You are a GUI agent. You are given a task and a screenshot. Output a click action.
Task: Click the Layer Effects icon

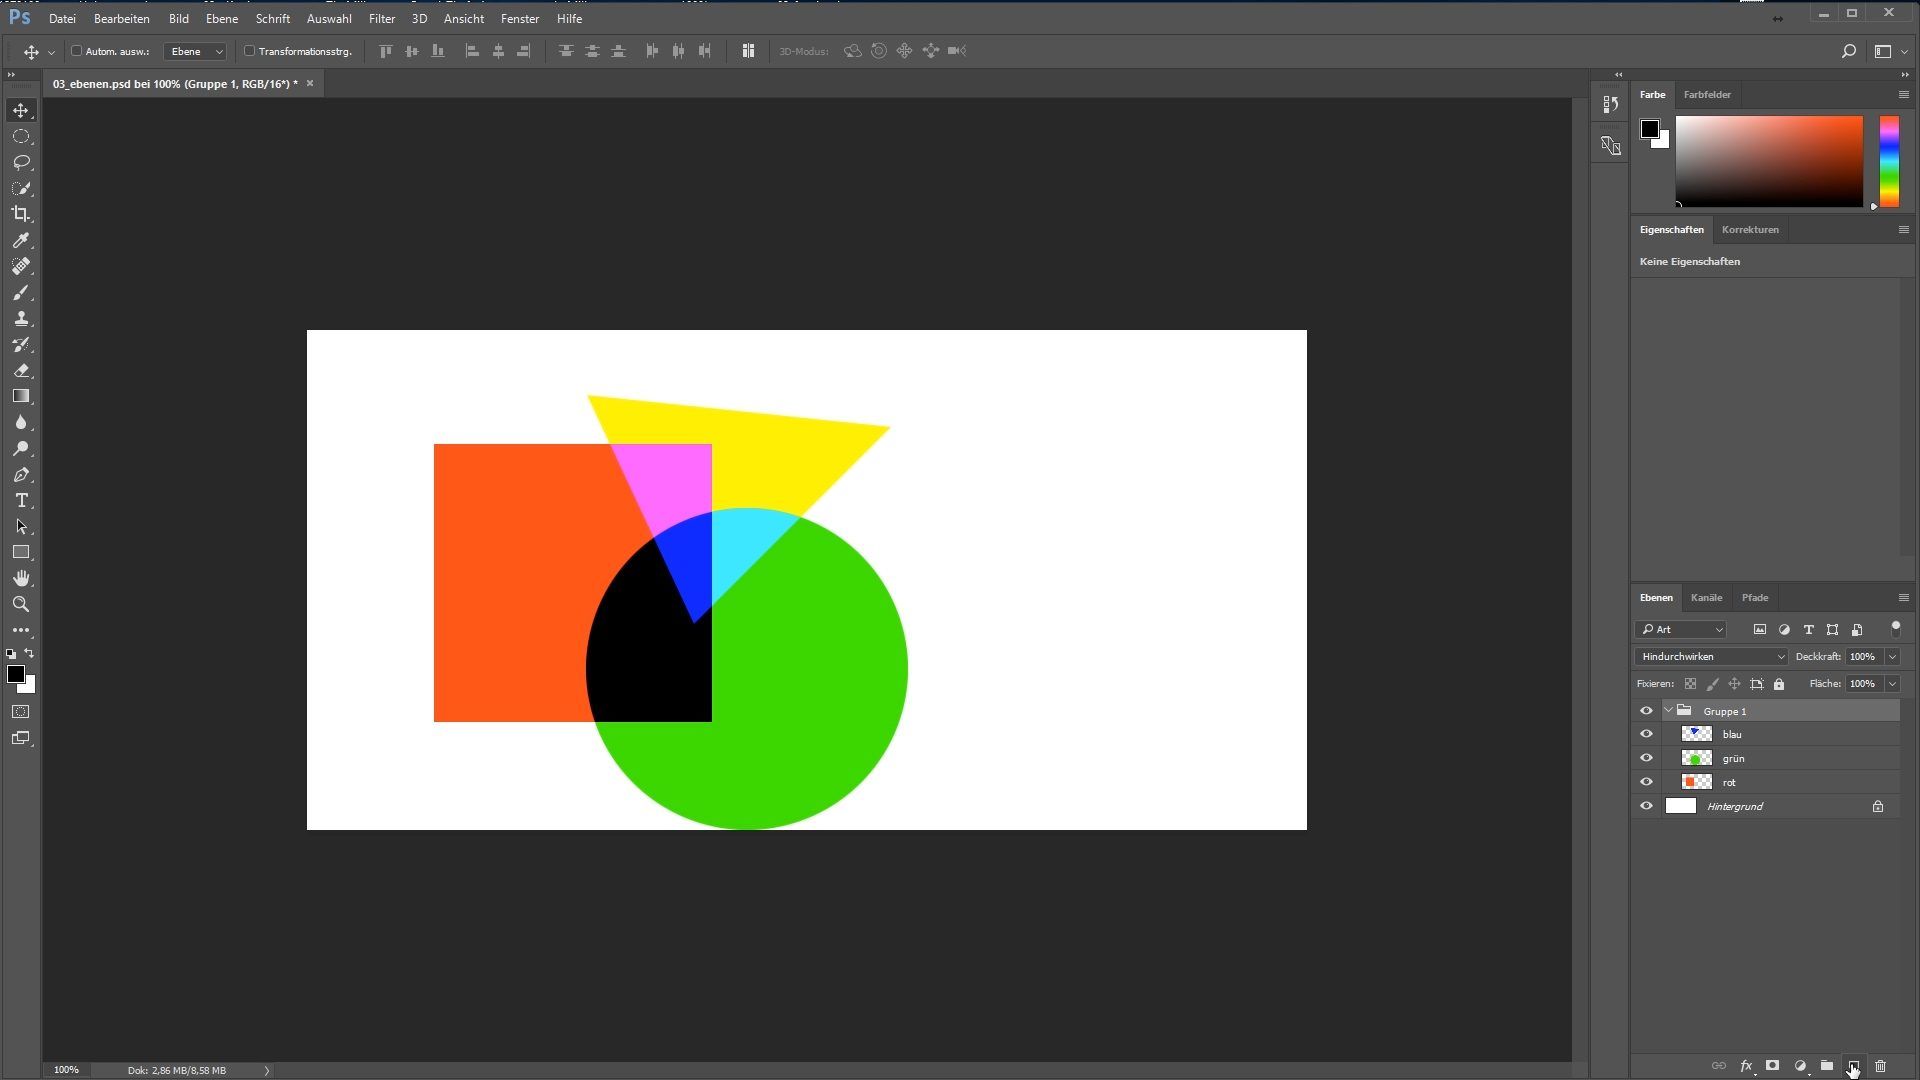pyautogui.click(x=1745, y=1065)
